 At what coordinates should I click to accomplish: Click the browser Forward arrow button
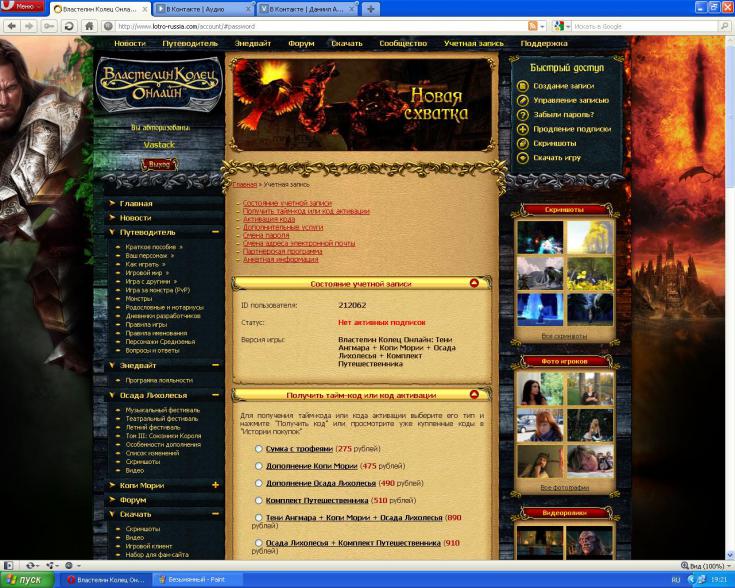point(29,26)
